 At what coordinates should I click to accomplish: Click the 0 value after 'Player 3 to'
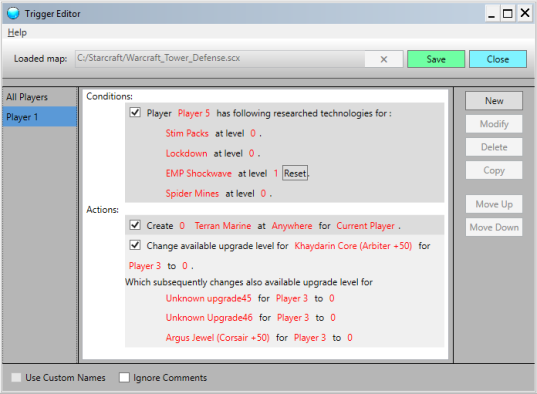185,266
